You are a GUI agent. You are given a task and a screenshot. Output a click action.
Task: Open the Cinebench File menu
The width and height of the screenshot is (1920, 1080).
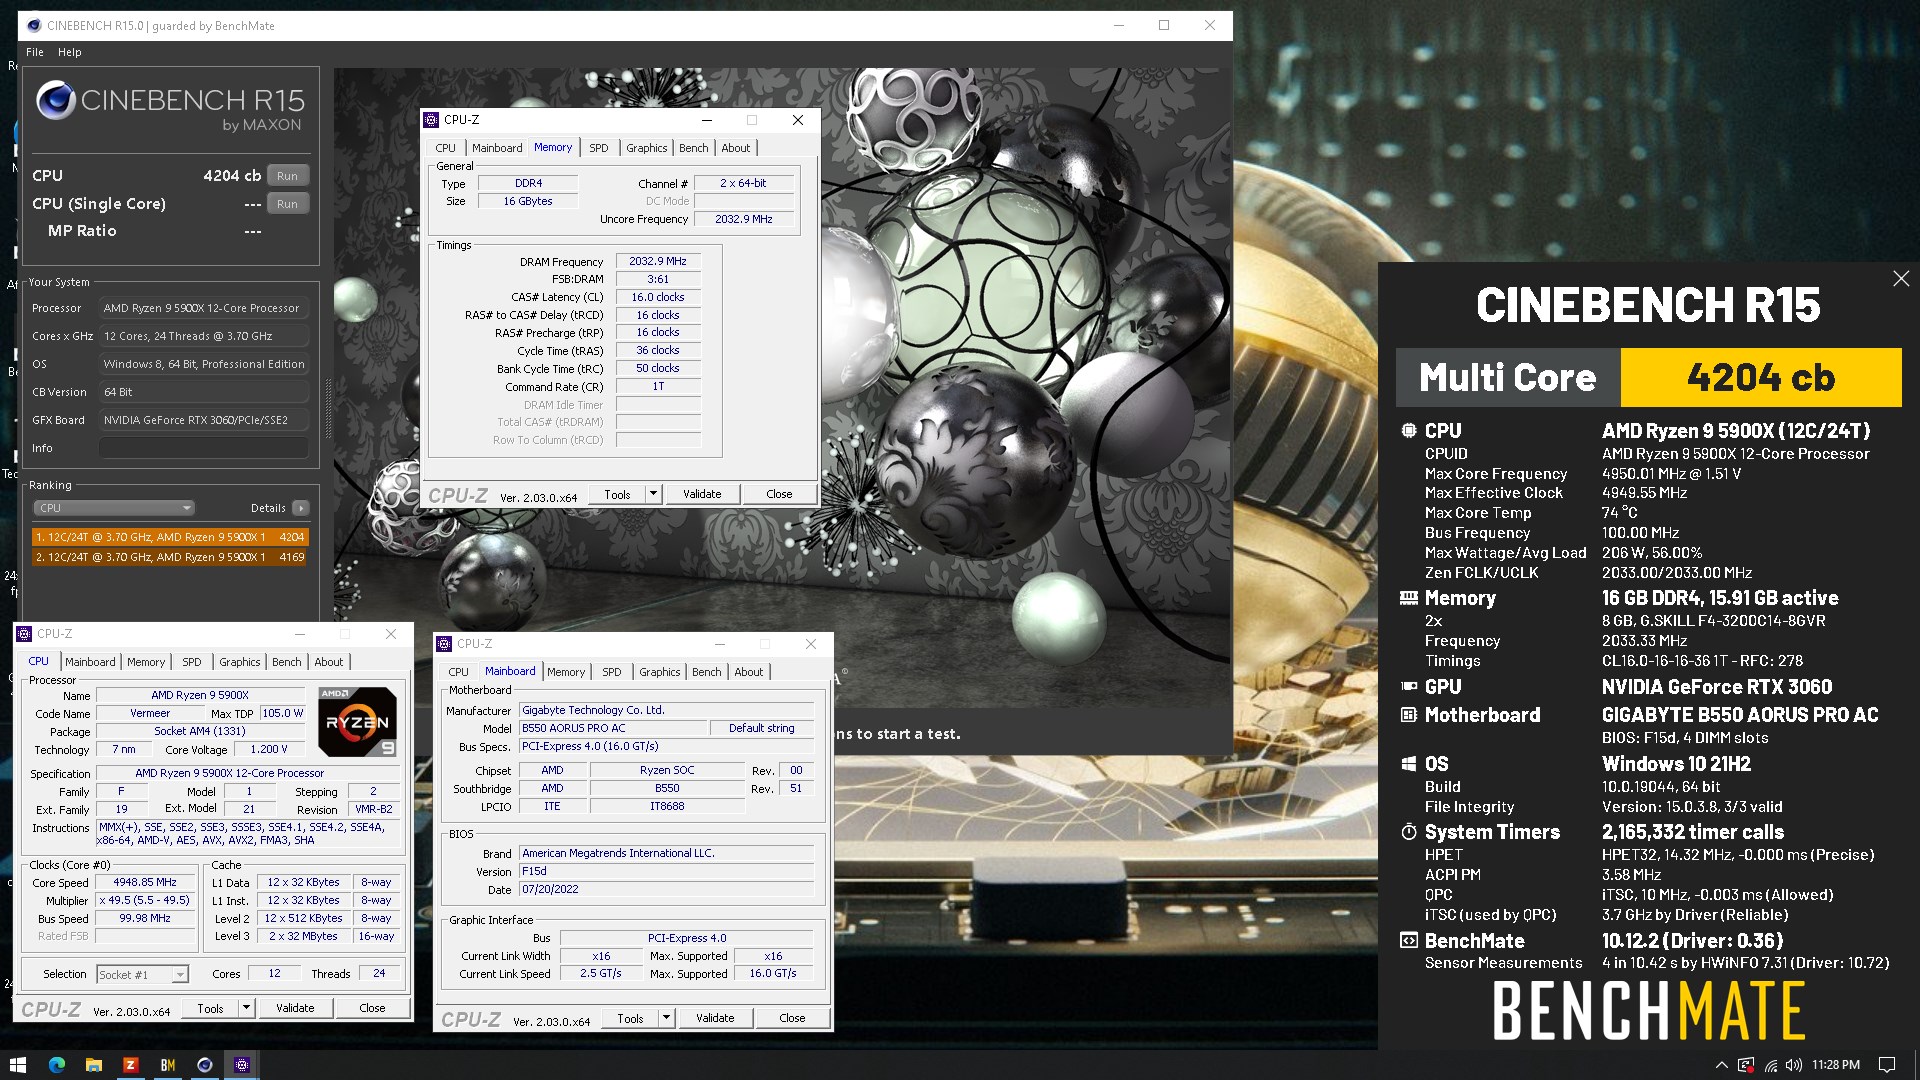[x=35, y=52]
